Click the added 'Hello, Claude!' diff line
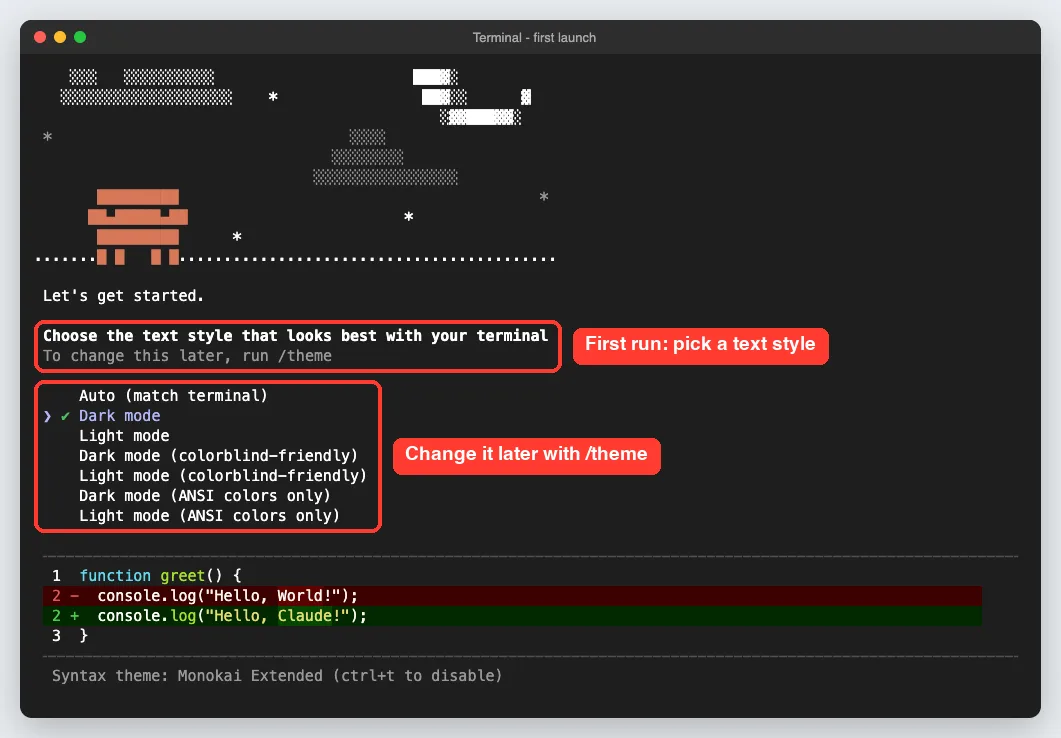This screenshot has height=738, width=1061. tap(512, 616)
